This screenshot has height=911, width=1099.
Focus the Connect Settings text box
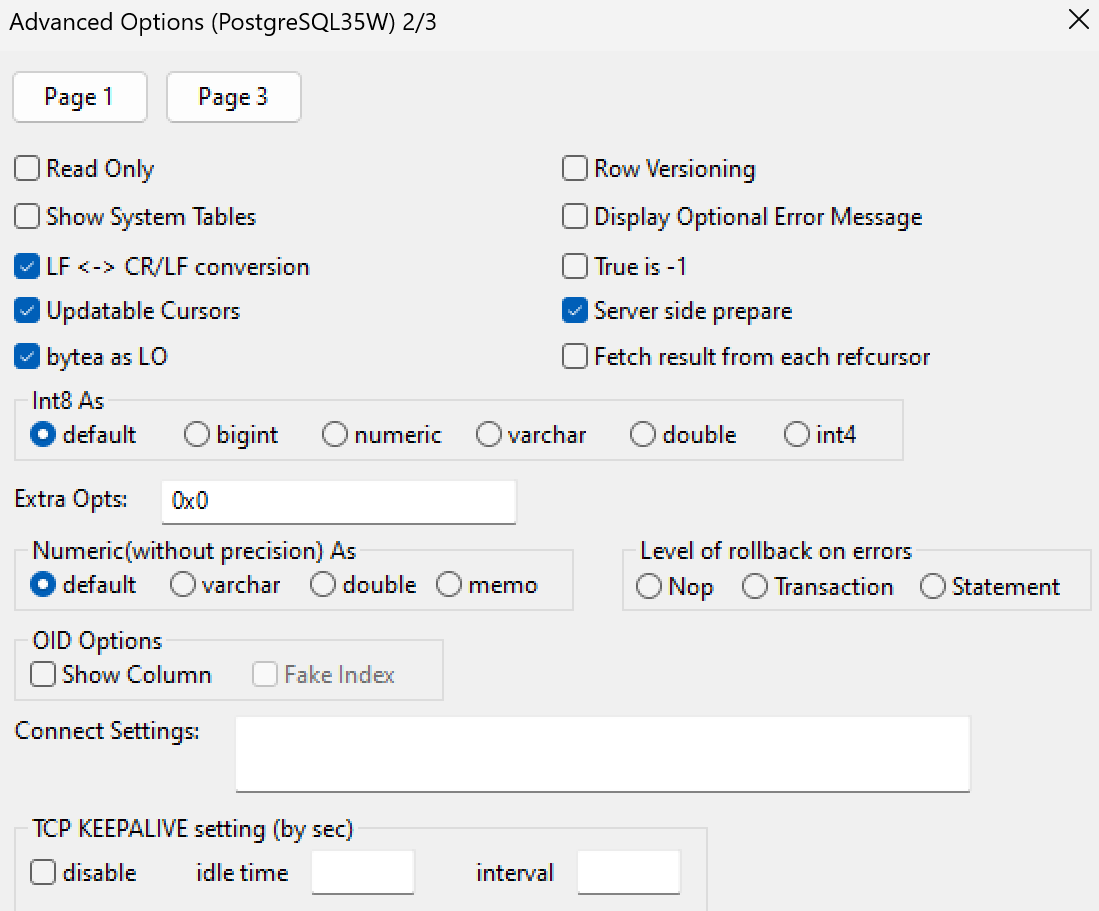click(602, 753)
